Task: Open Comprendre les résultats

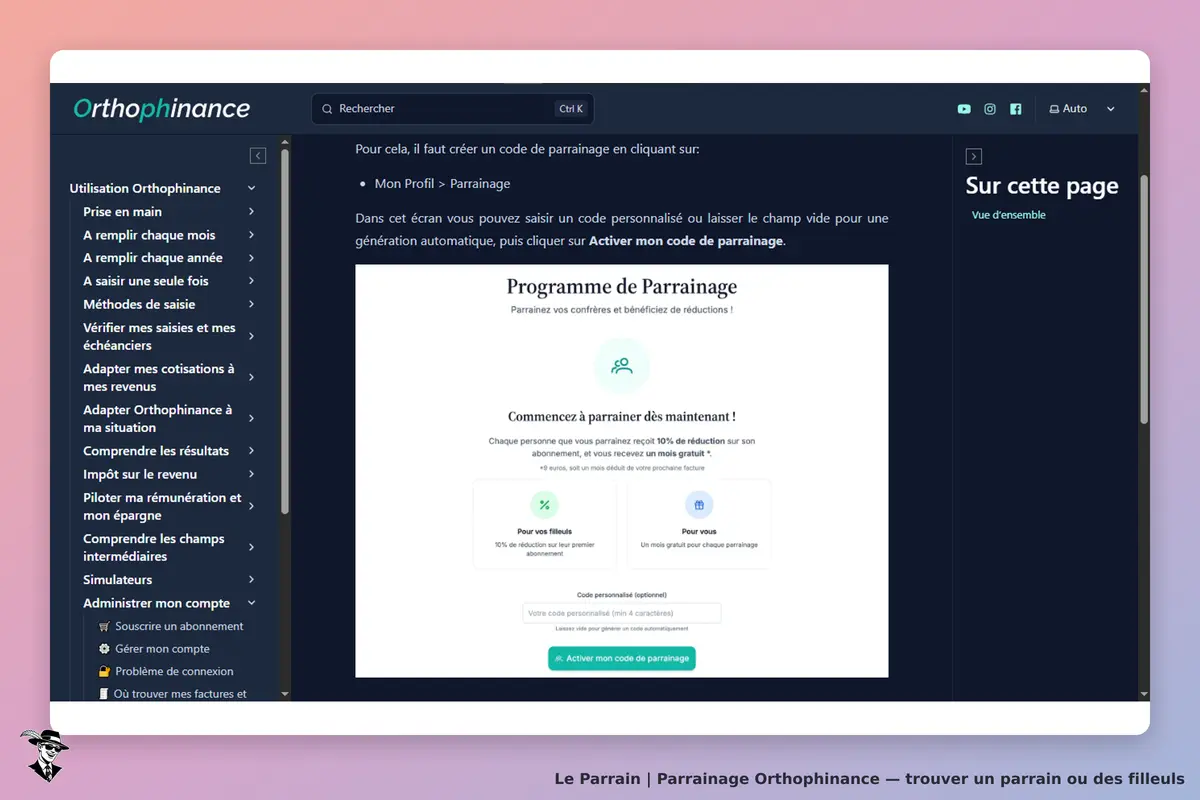Action: 156,451
